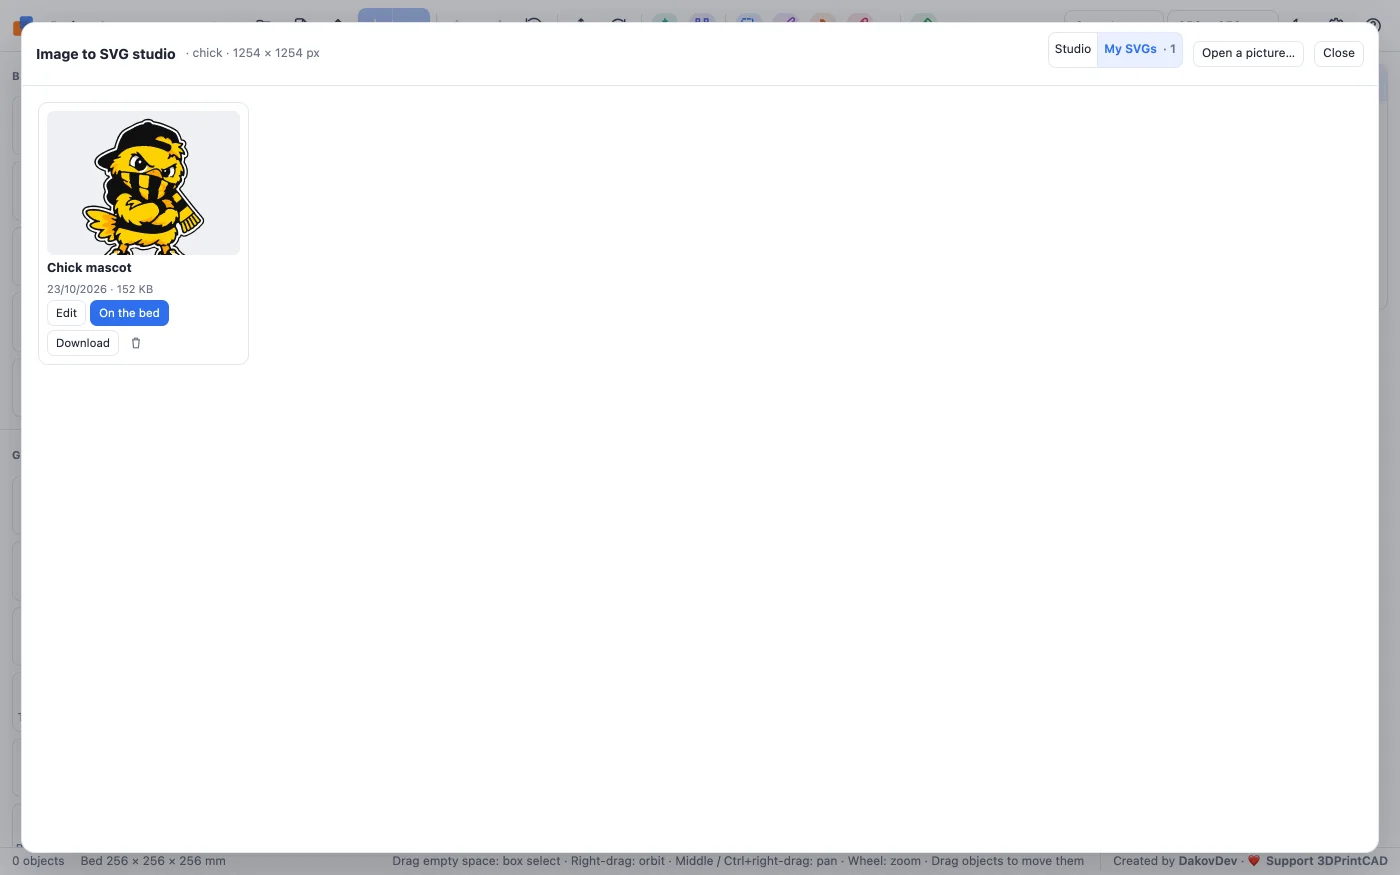
Task: Click the Chick mascot title text
Action: coord(89,268)
